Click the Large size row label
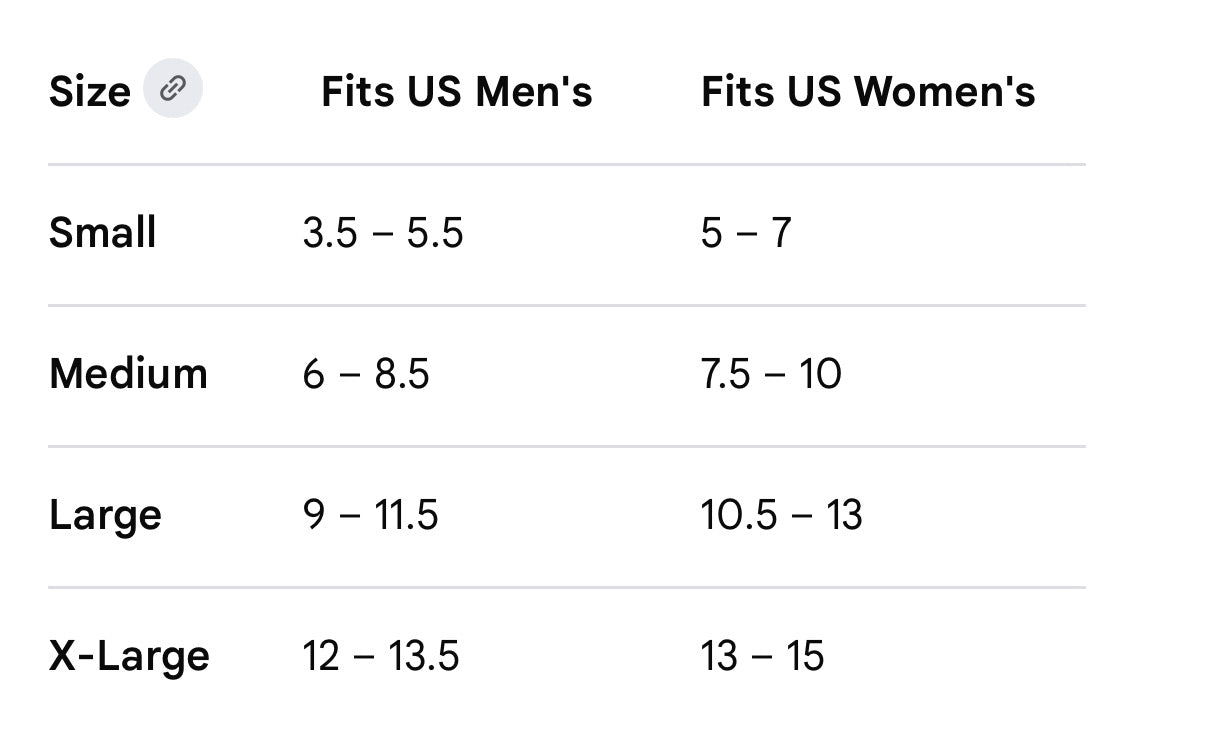The width and height of the screenshot is (1206, 743). click(105, 516)
